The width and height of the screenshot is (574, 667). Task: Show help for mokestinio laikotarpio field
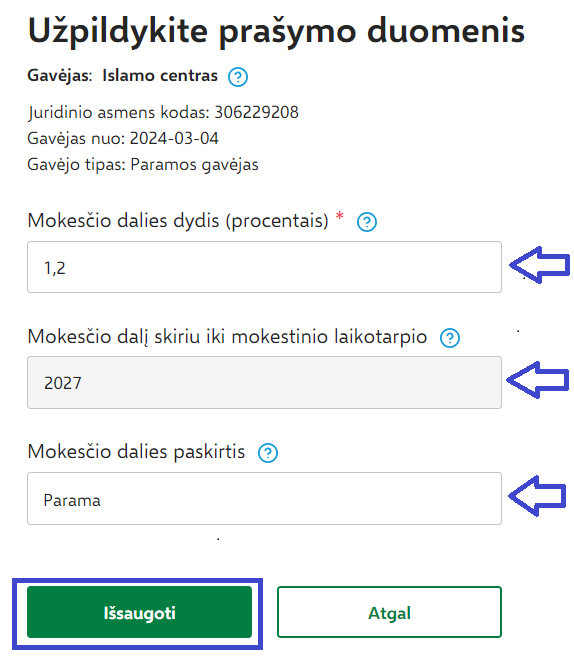[449, 338]
